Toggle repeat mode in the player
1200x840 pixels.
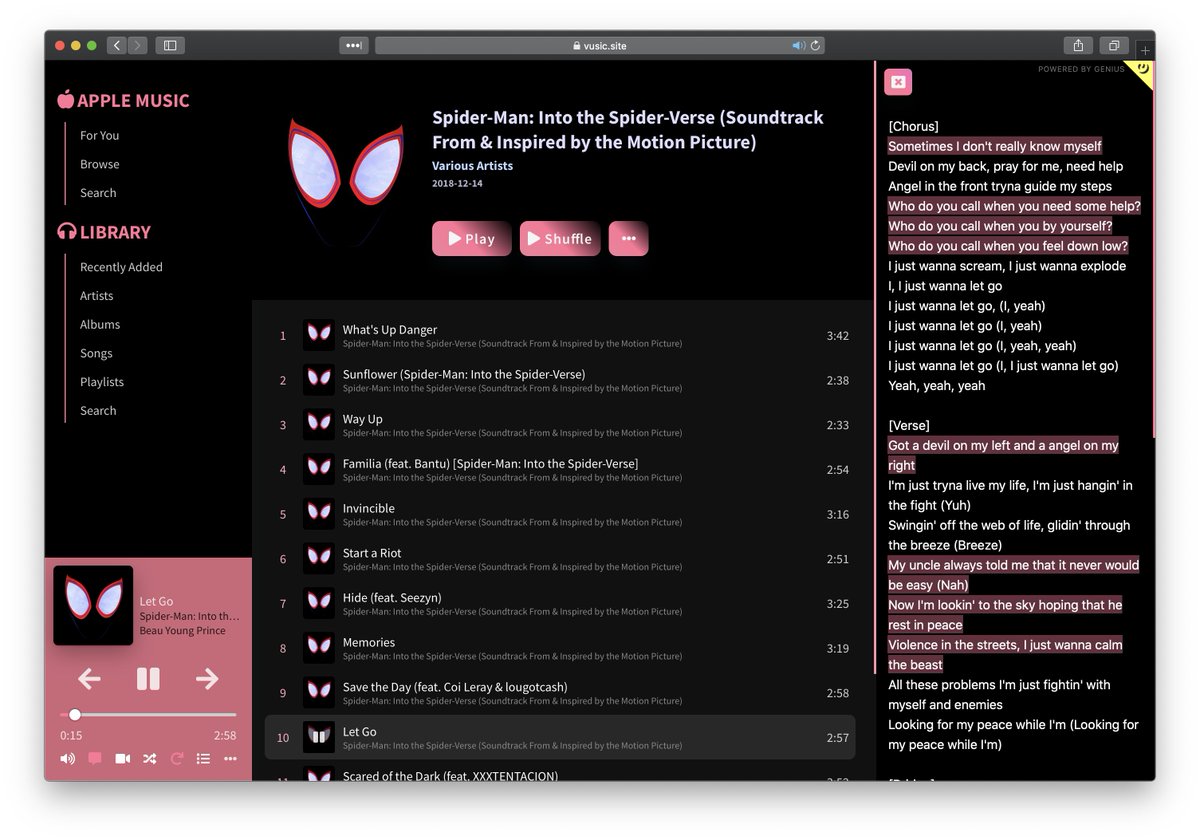tap(176, 759)
